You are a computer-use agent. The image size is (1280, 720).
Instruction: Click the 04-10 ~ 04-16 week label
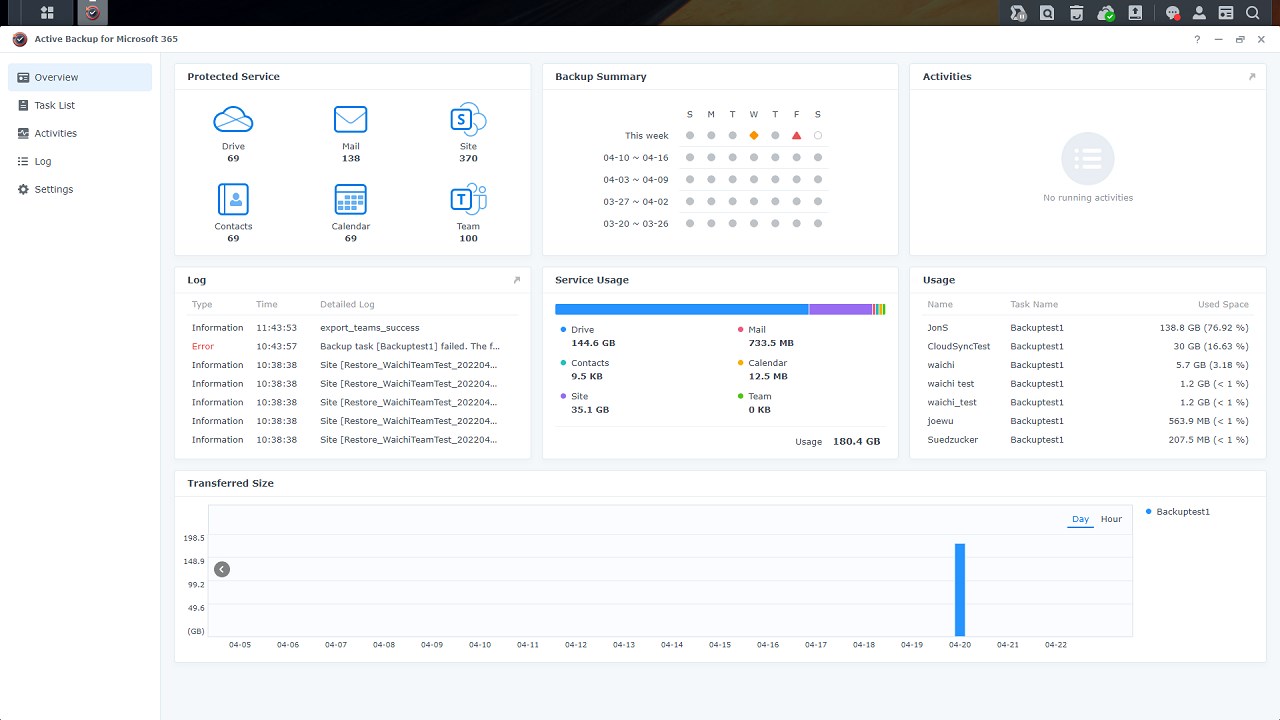[636, 158]
